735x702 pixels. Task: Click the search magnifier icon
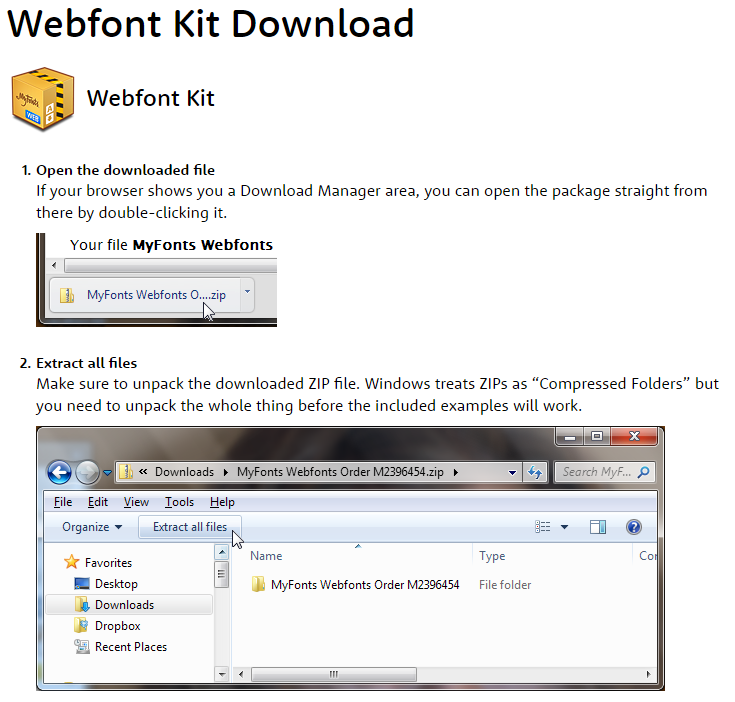tap(644, 472)
